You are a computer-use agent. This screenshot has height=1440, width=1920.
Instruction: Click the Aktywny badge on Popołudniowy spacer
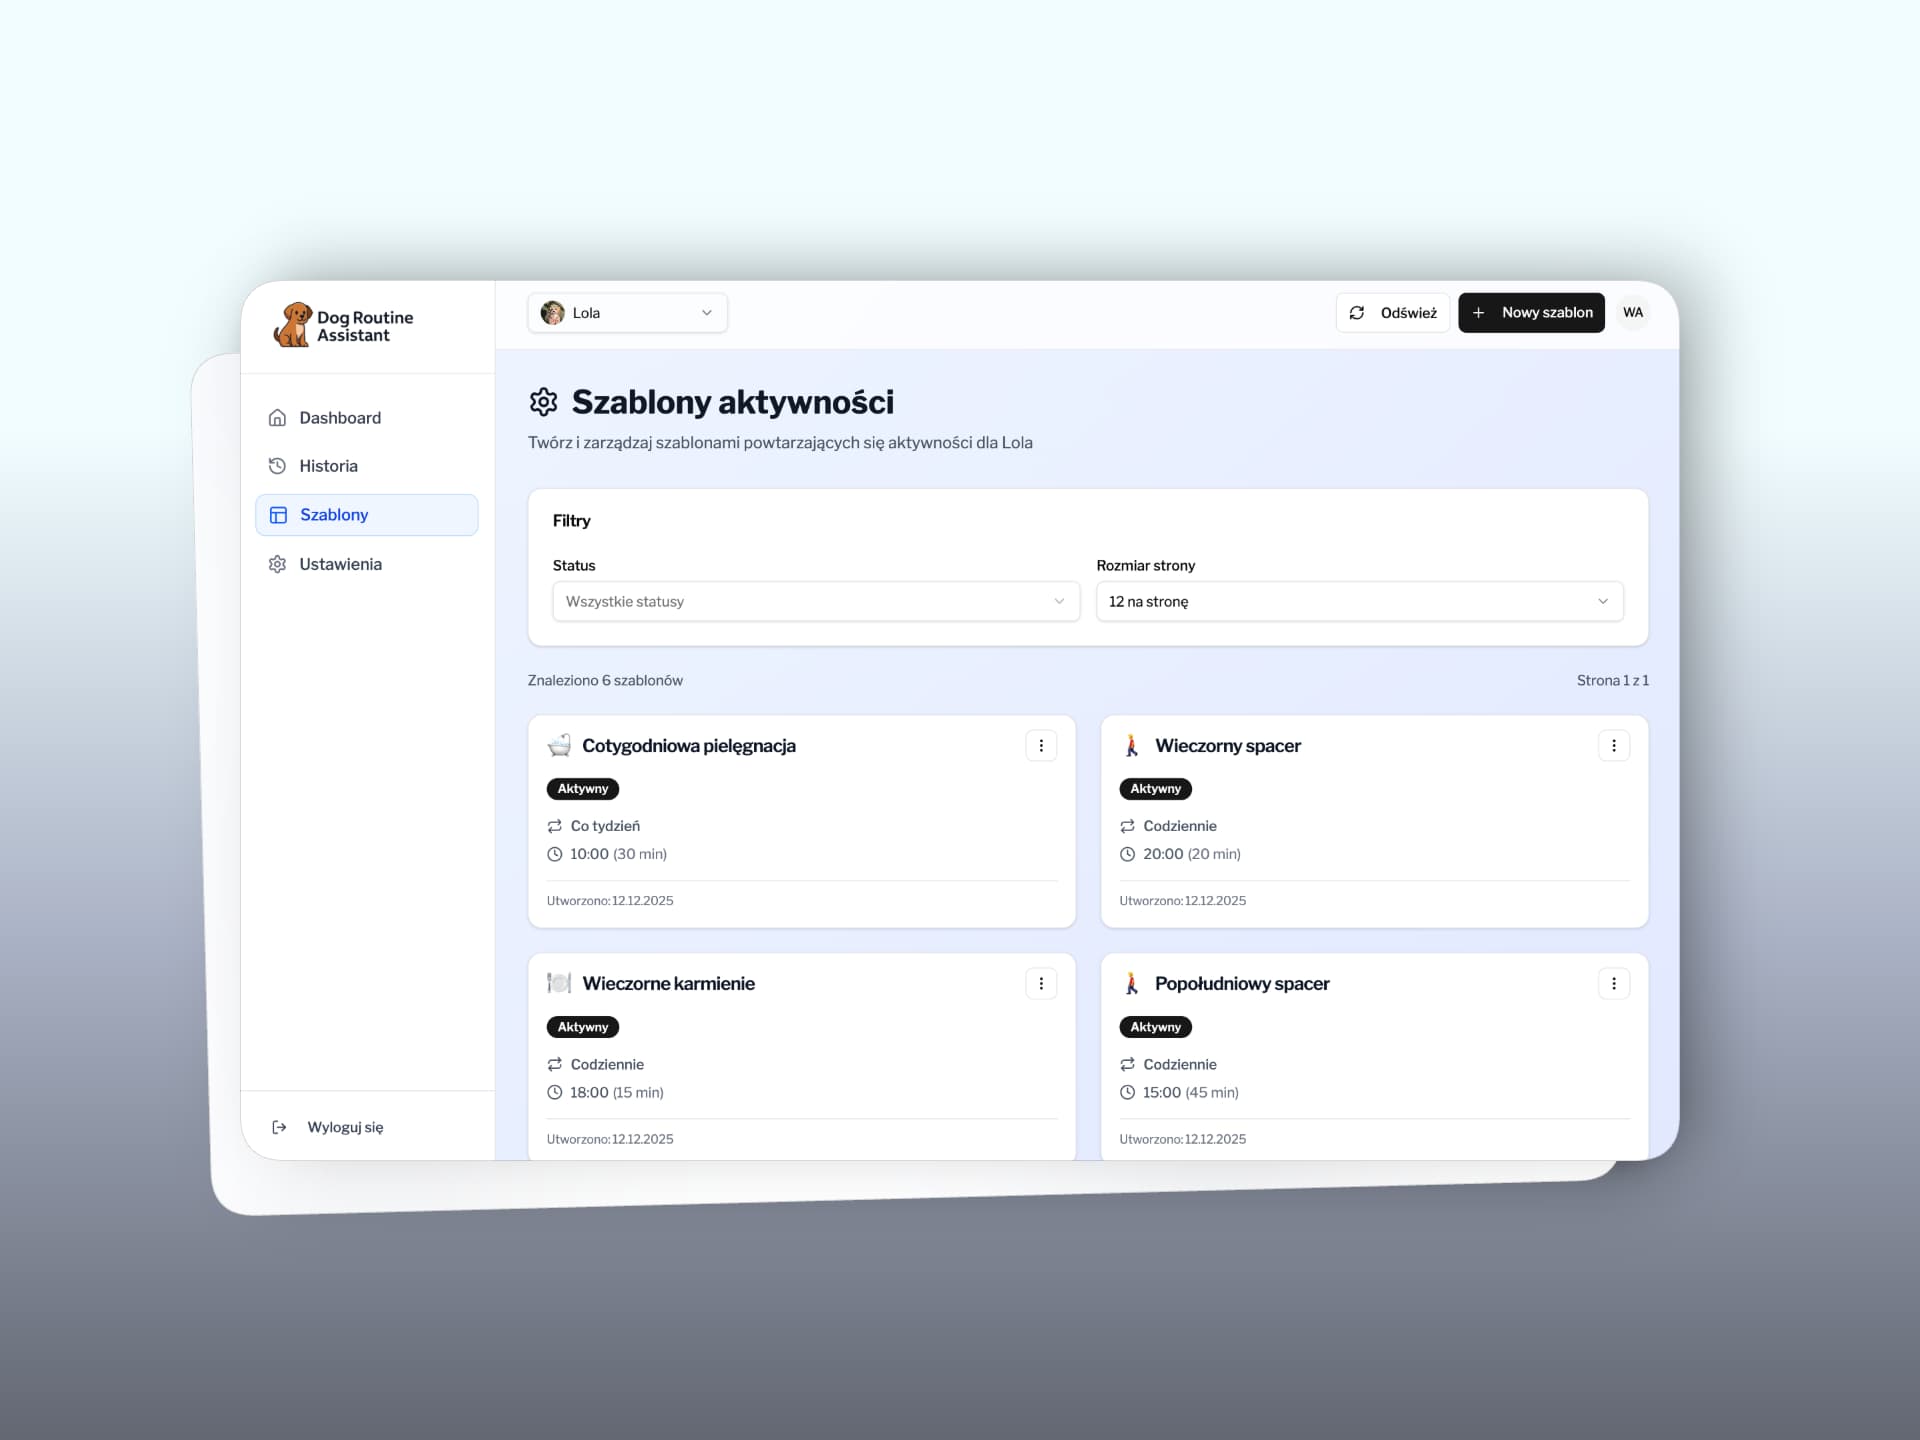tap(1155, 1026)
